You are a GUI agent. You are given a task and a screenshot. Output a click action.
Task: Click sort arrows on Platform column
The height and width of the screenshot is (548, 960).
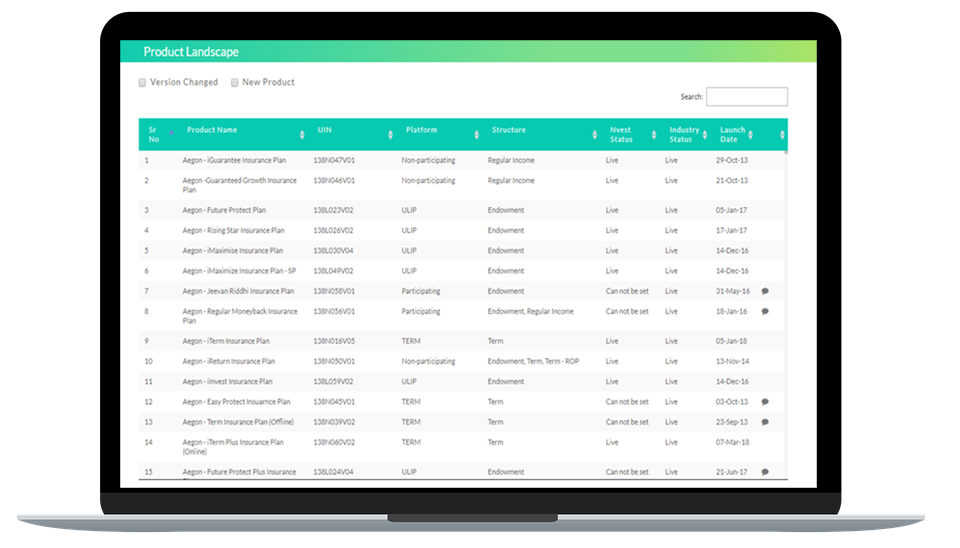[475, 135]
